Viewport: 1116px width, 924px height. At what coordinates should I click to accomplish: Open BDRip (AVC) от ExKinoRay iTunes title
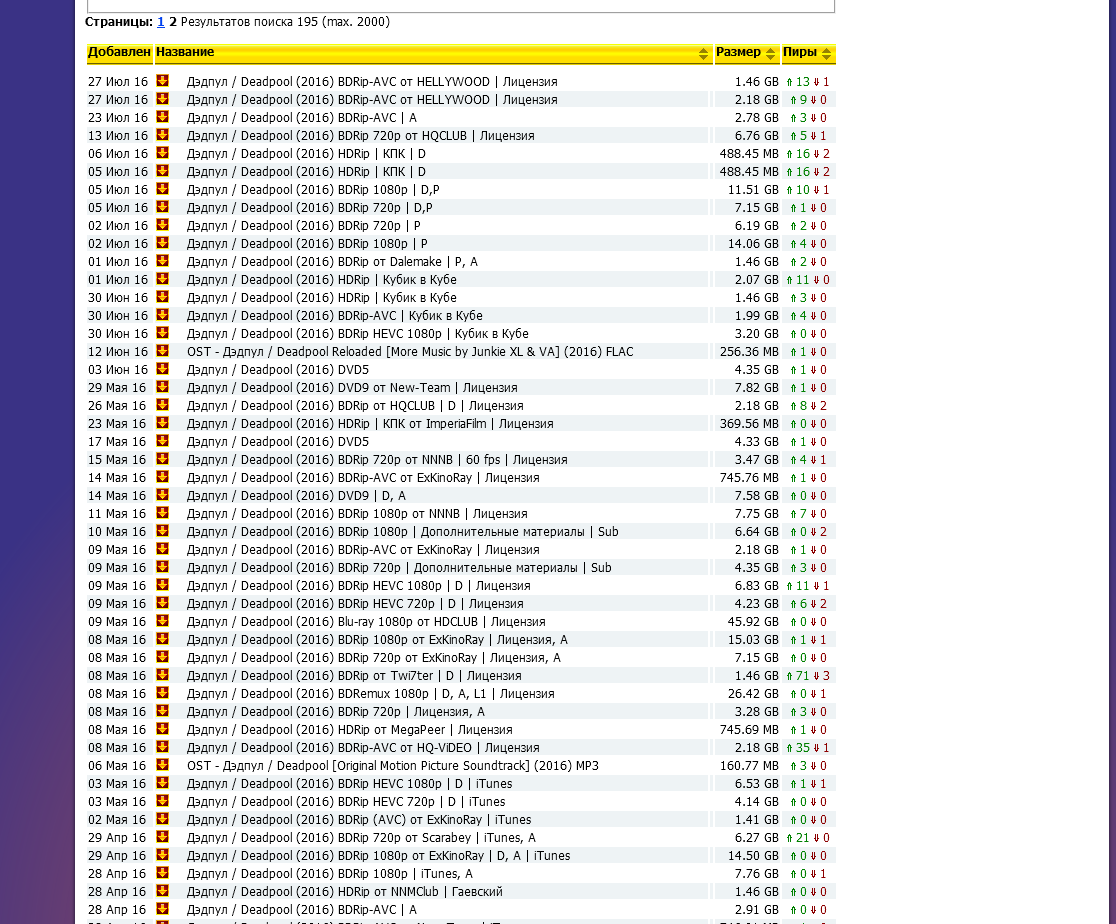click(359, 819)
